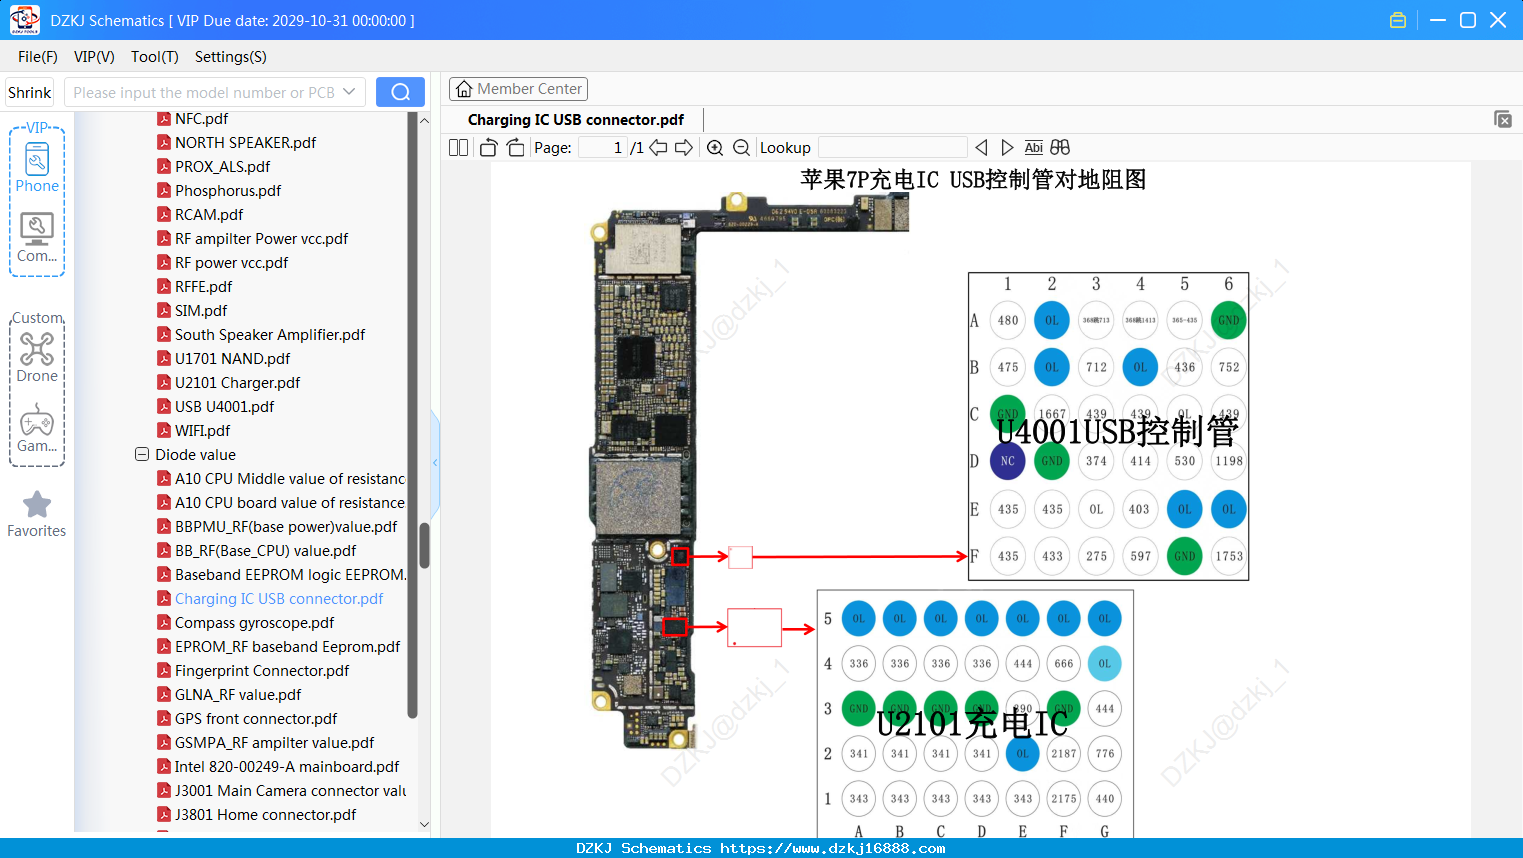Open the Computer category in the sidebar
The height and width of the screenshot is (858, 1523).
pyautogui.click(x=37, y=237)
